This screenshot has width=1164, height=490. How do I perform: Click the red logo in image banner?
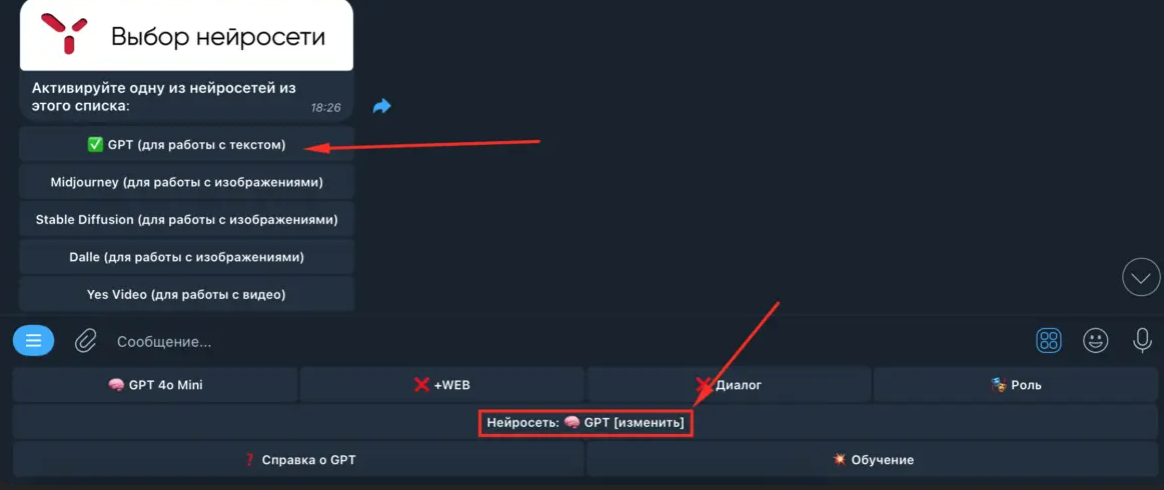[x=64, y=33]
